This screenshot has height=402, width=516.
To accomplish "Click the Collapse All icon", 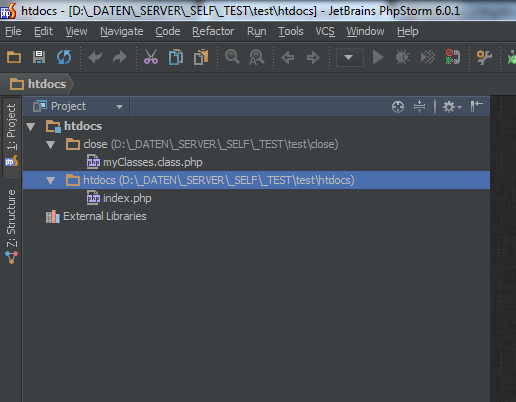I will [419, 106].
